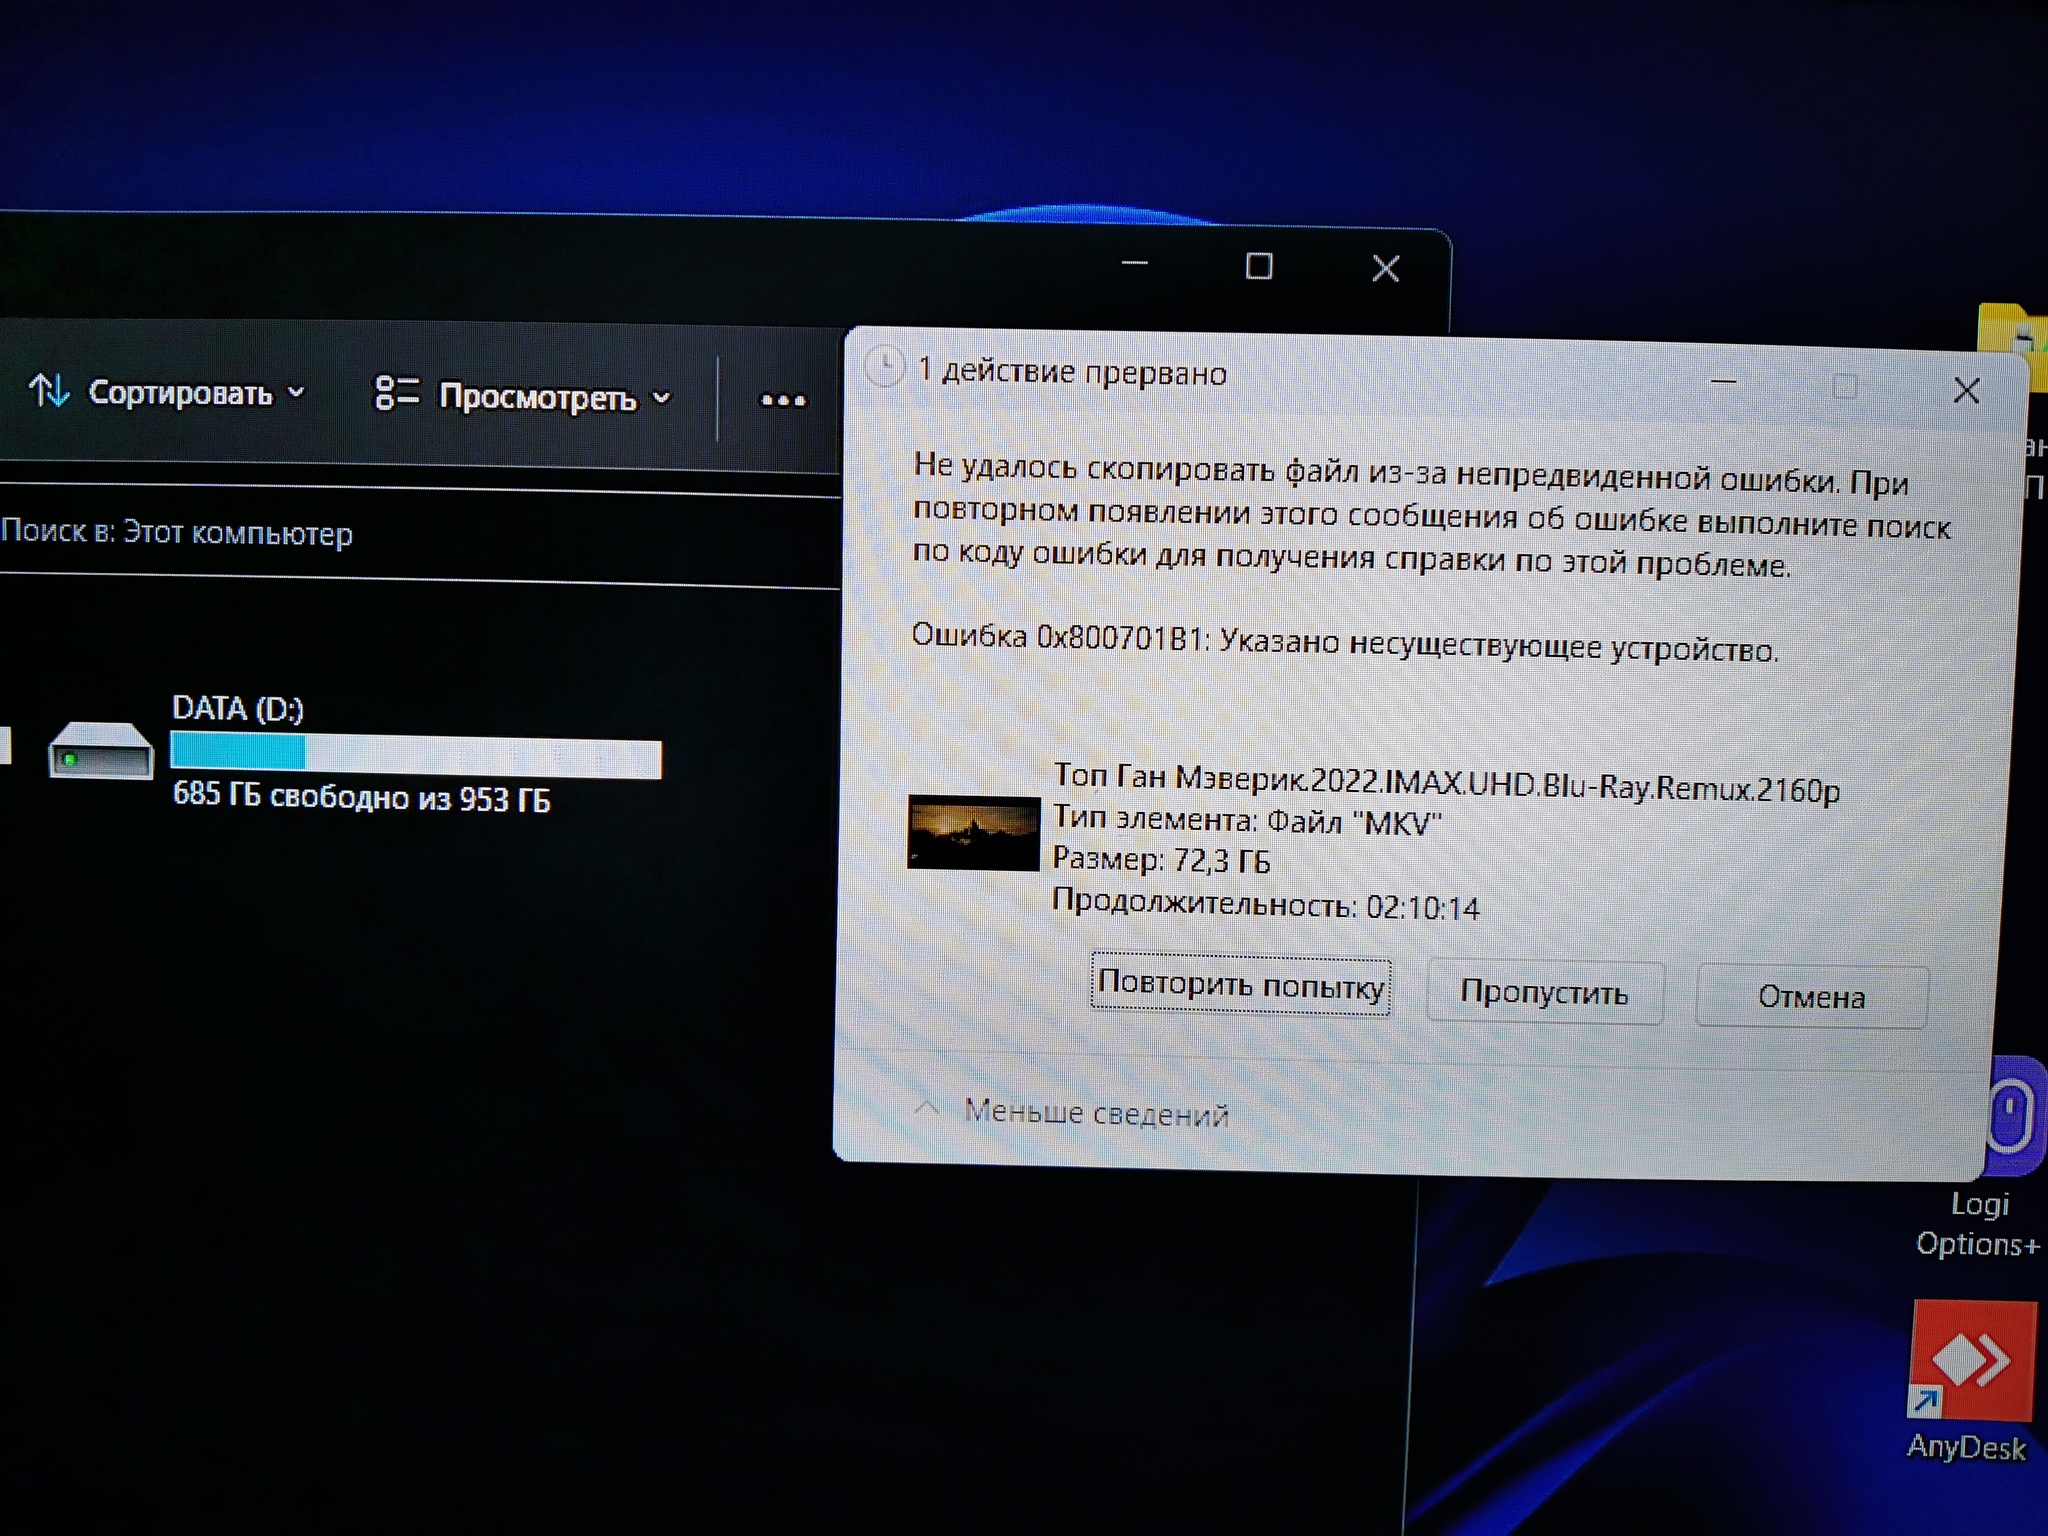Click the Sort arrows icon
The height and width of the screenshot is (1536, 2048).
point(49,390)
